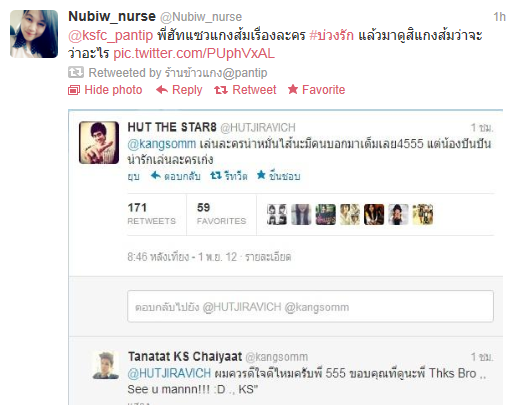Click the blue ชื่นชอบ star icon
The image size is (514, 405).
click(x=261, y=174)
